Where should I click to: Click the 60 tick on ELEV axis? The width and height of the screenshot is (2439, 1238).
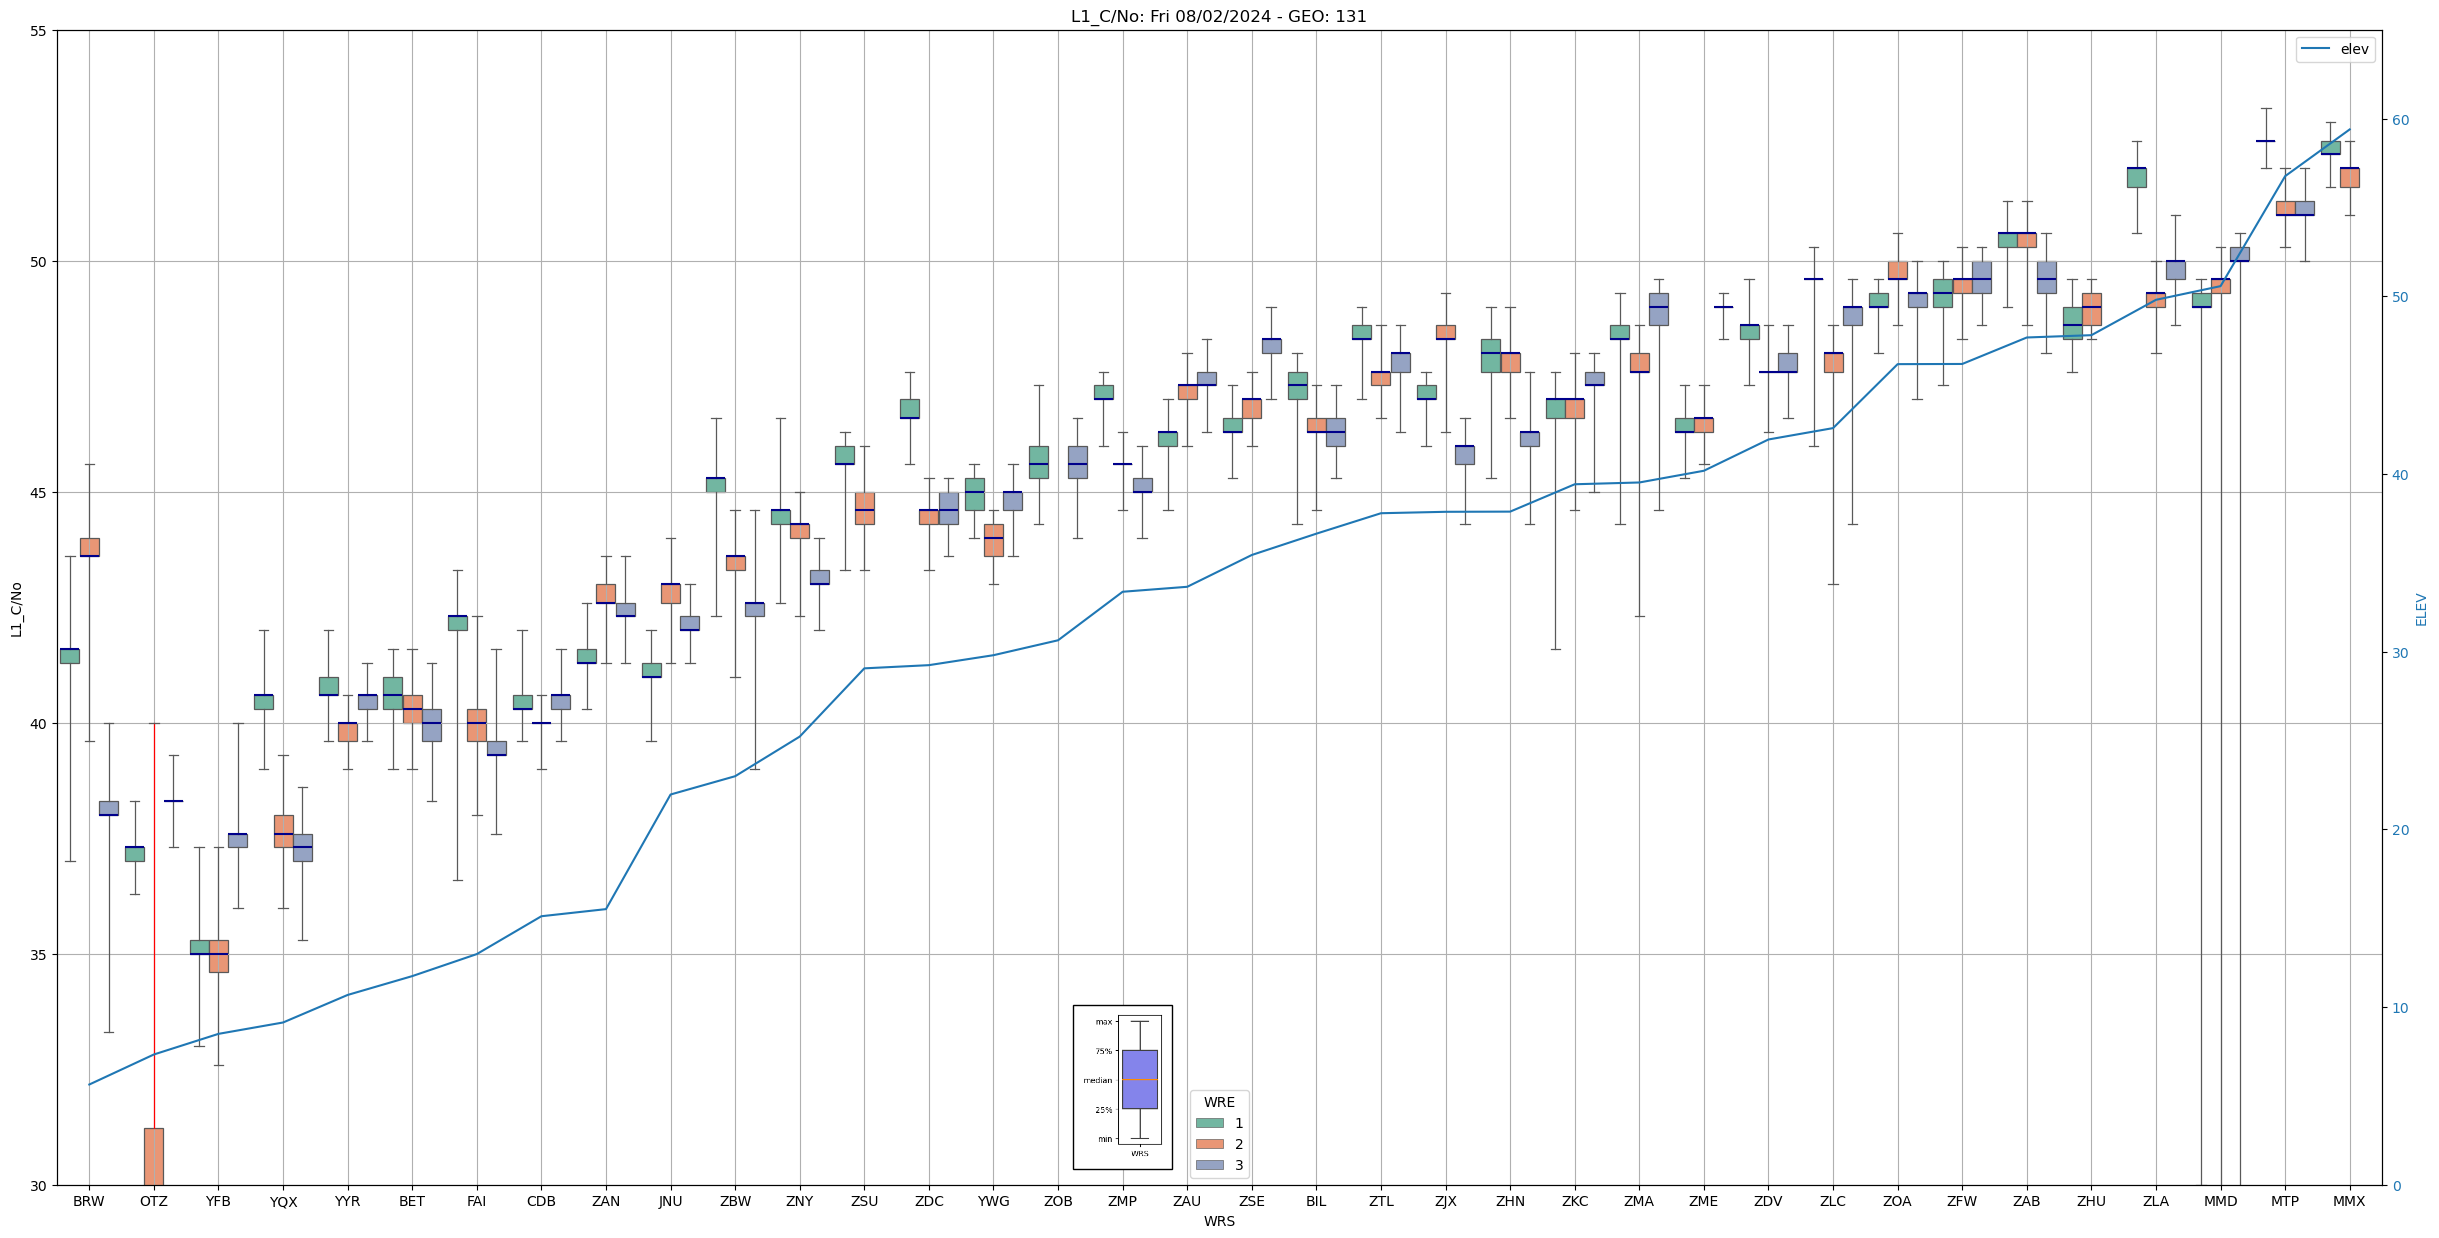tap(2399, 120)
